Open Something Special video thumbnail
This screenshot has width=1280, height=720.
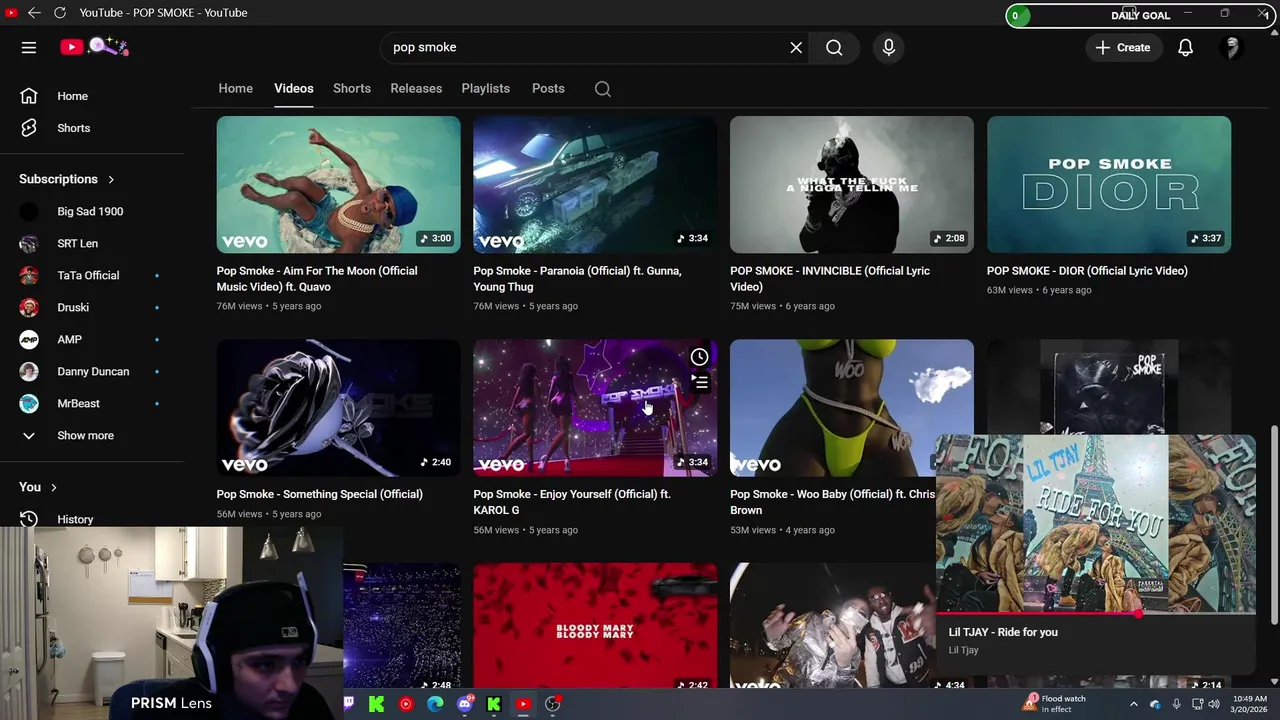[338, 408]
